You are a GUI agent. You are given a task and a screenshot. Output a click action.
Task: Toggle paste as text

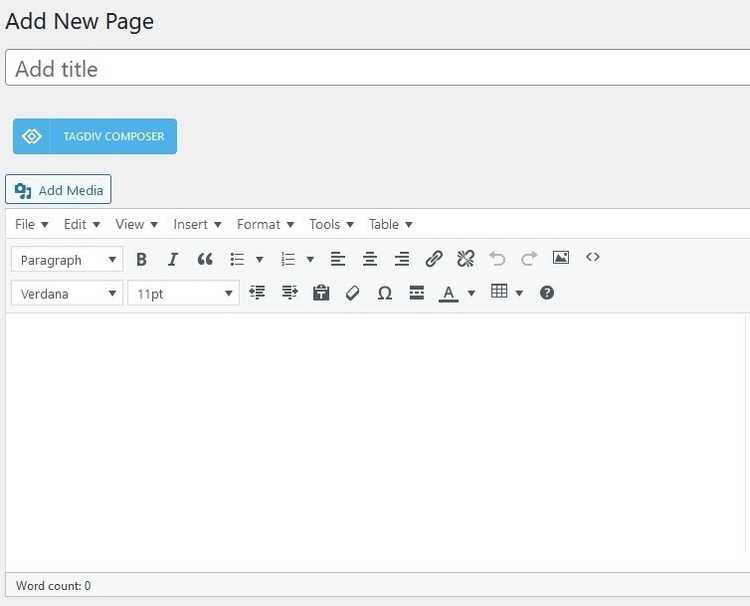click(x=321, y=293)
